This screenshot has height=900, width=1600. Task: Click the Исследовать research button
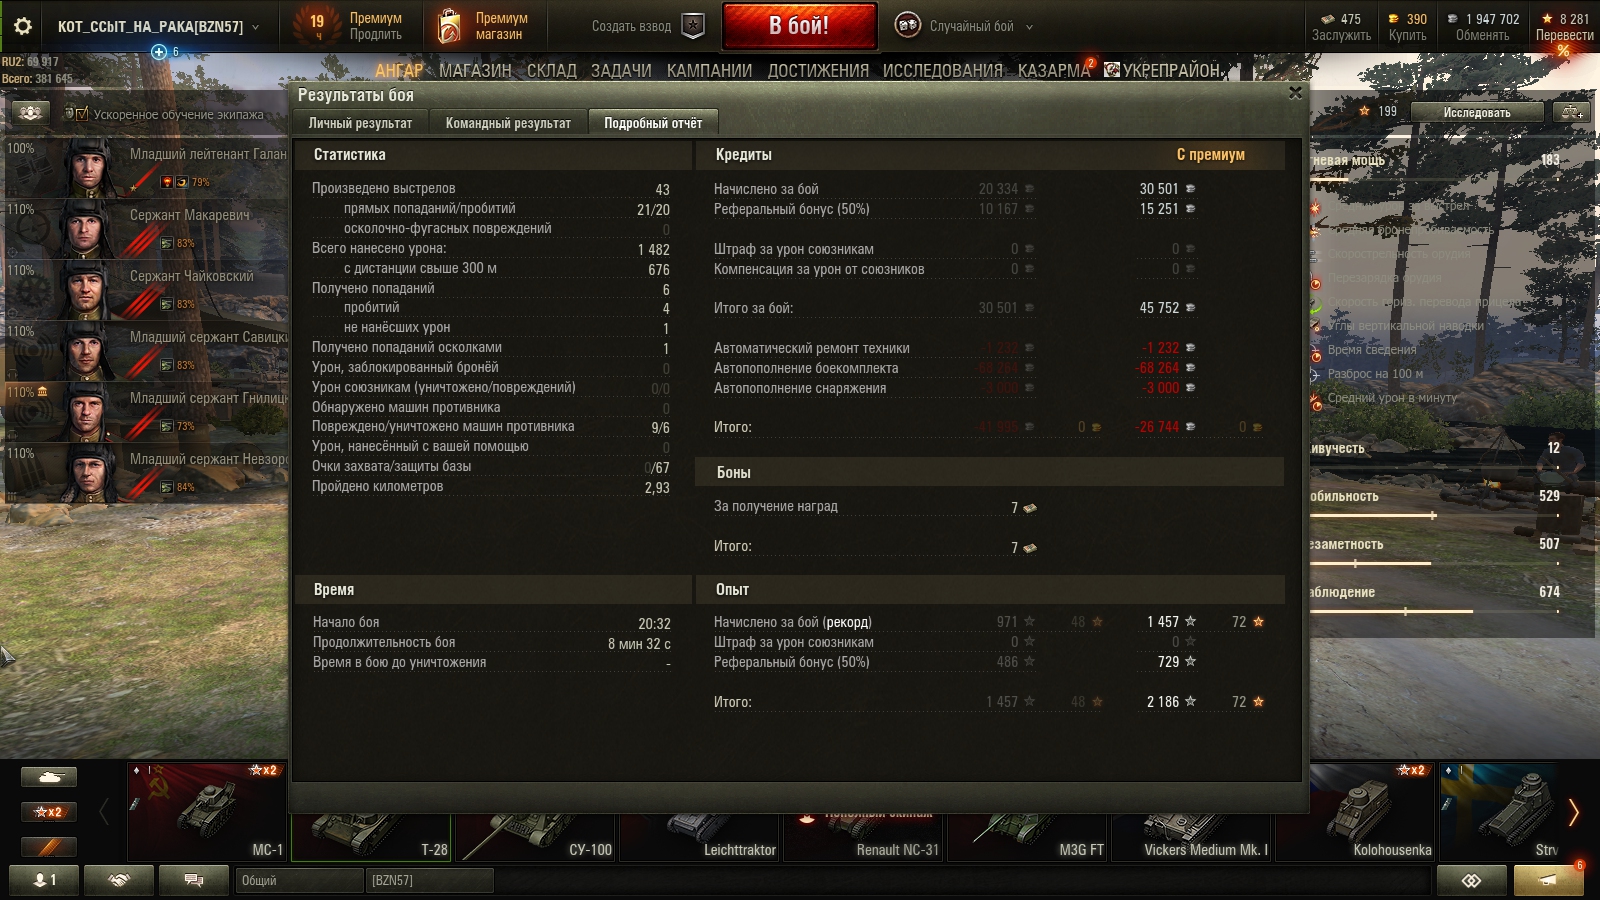coord(1477,112)
